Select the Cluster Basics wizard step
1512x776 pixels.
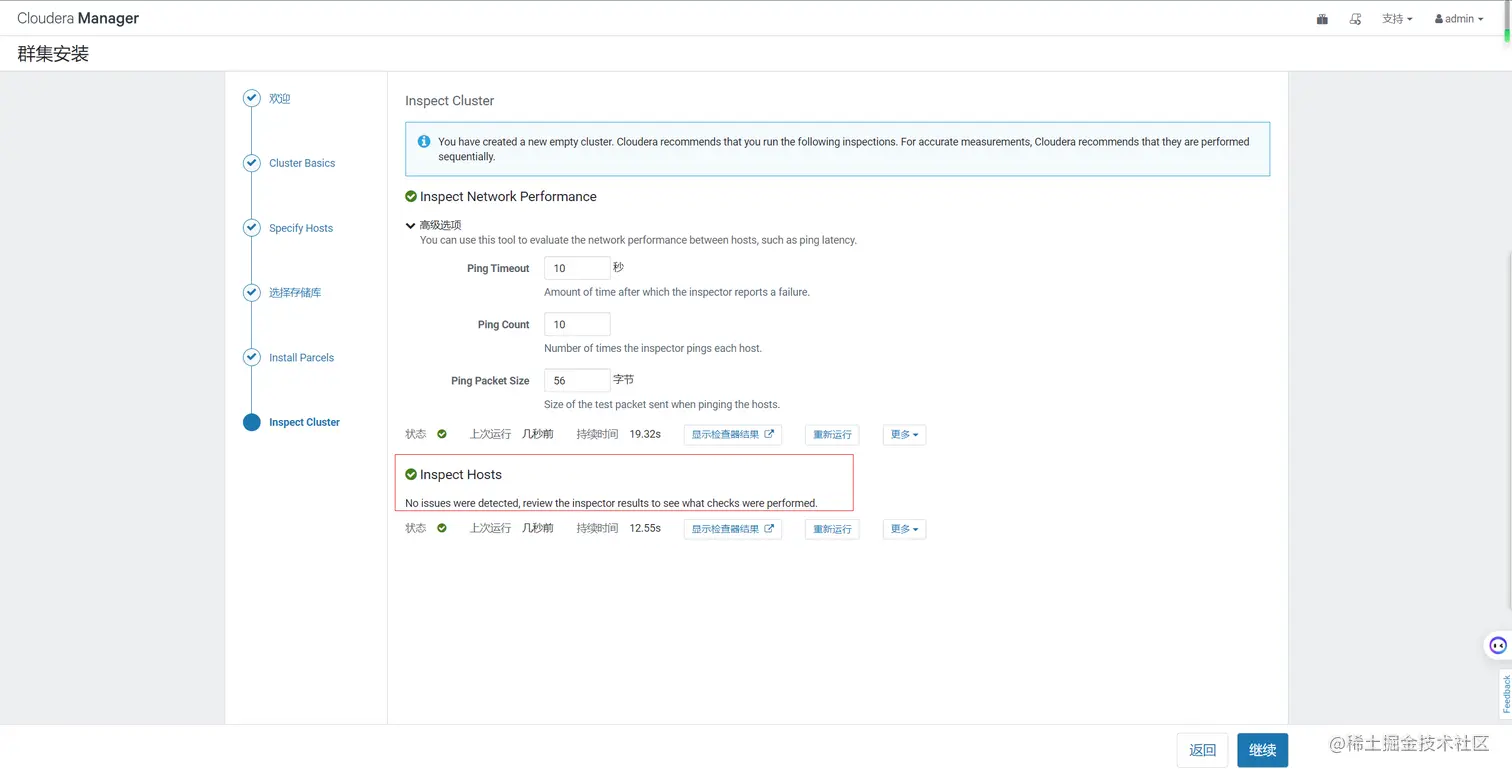coord(302,163)
